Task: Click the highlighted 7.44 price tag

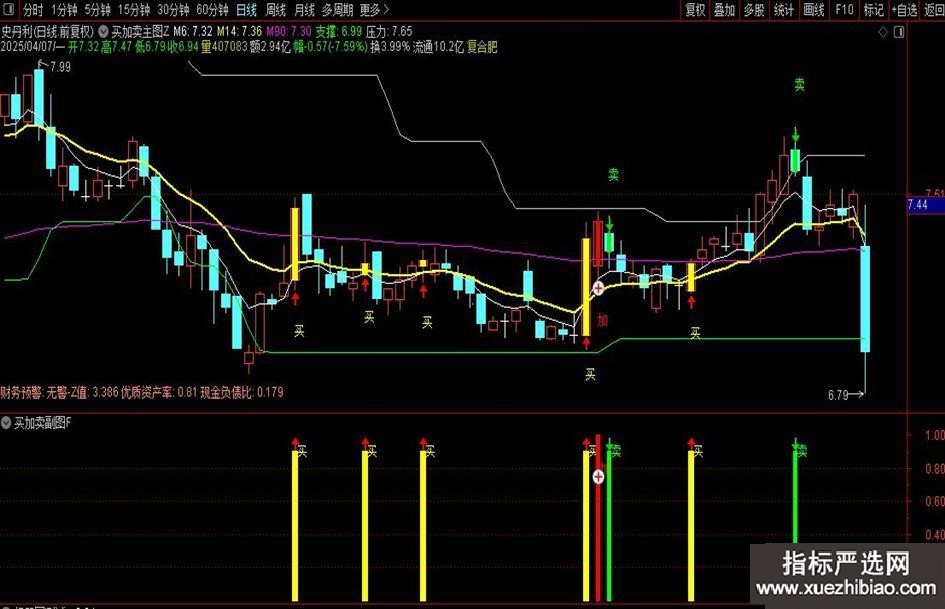Action: tap(926, 205)
